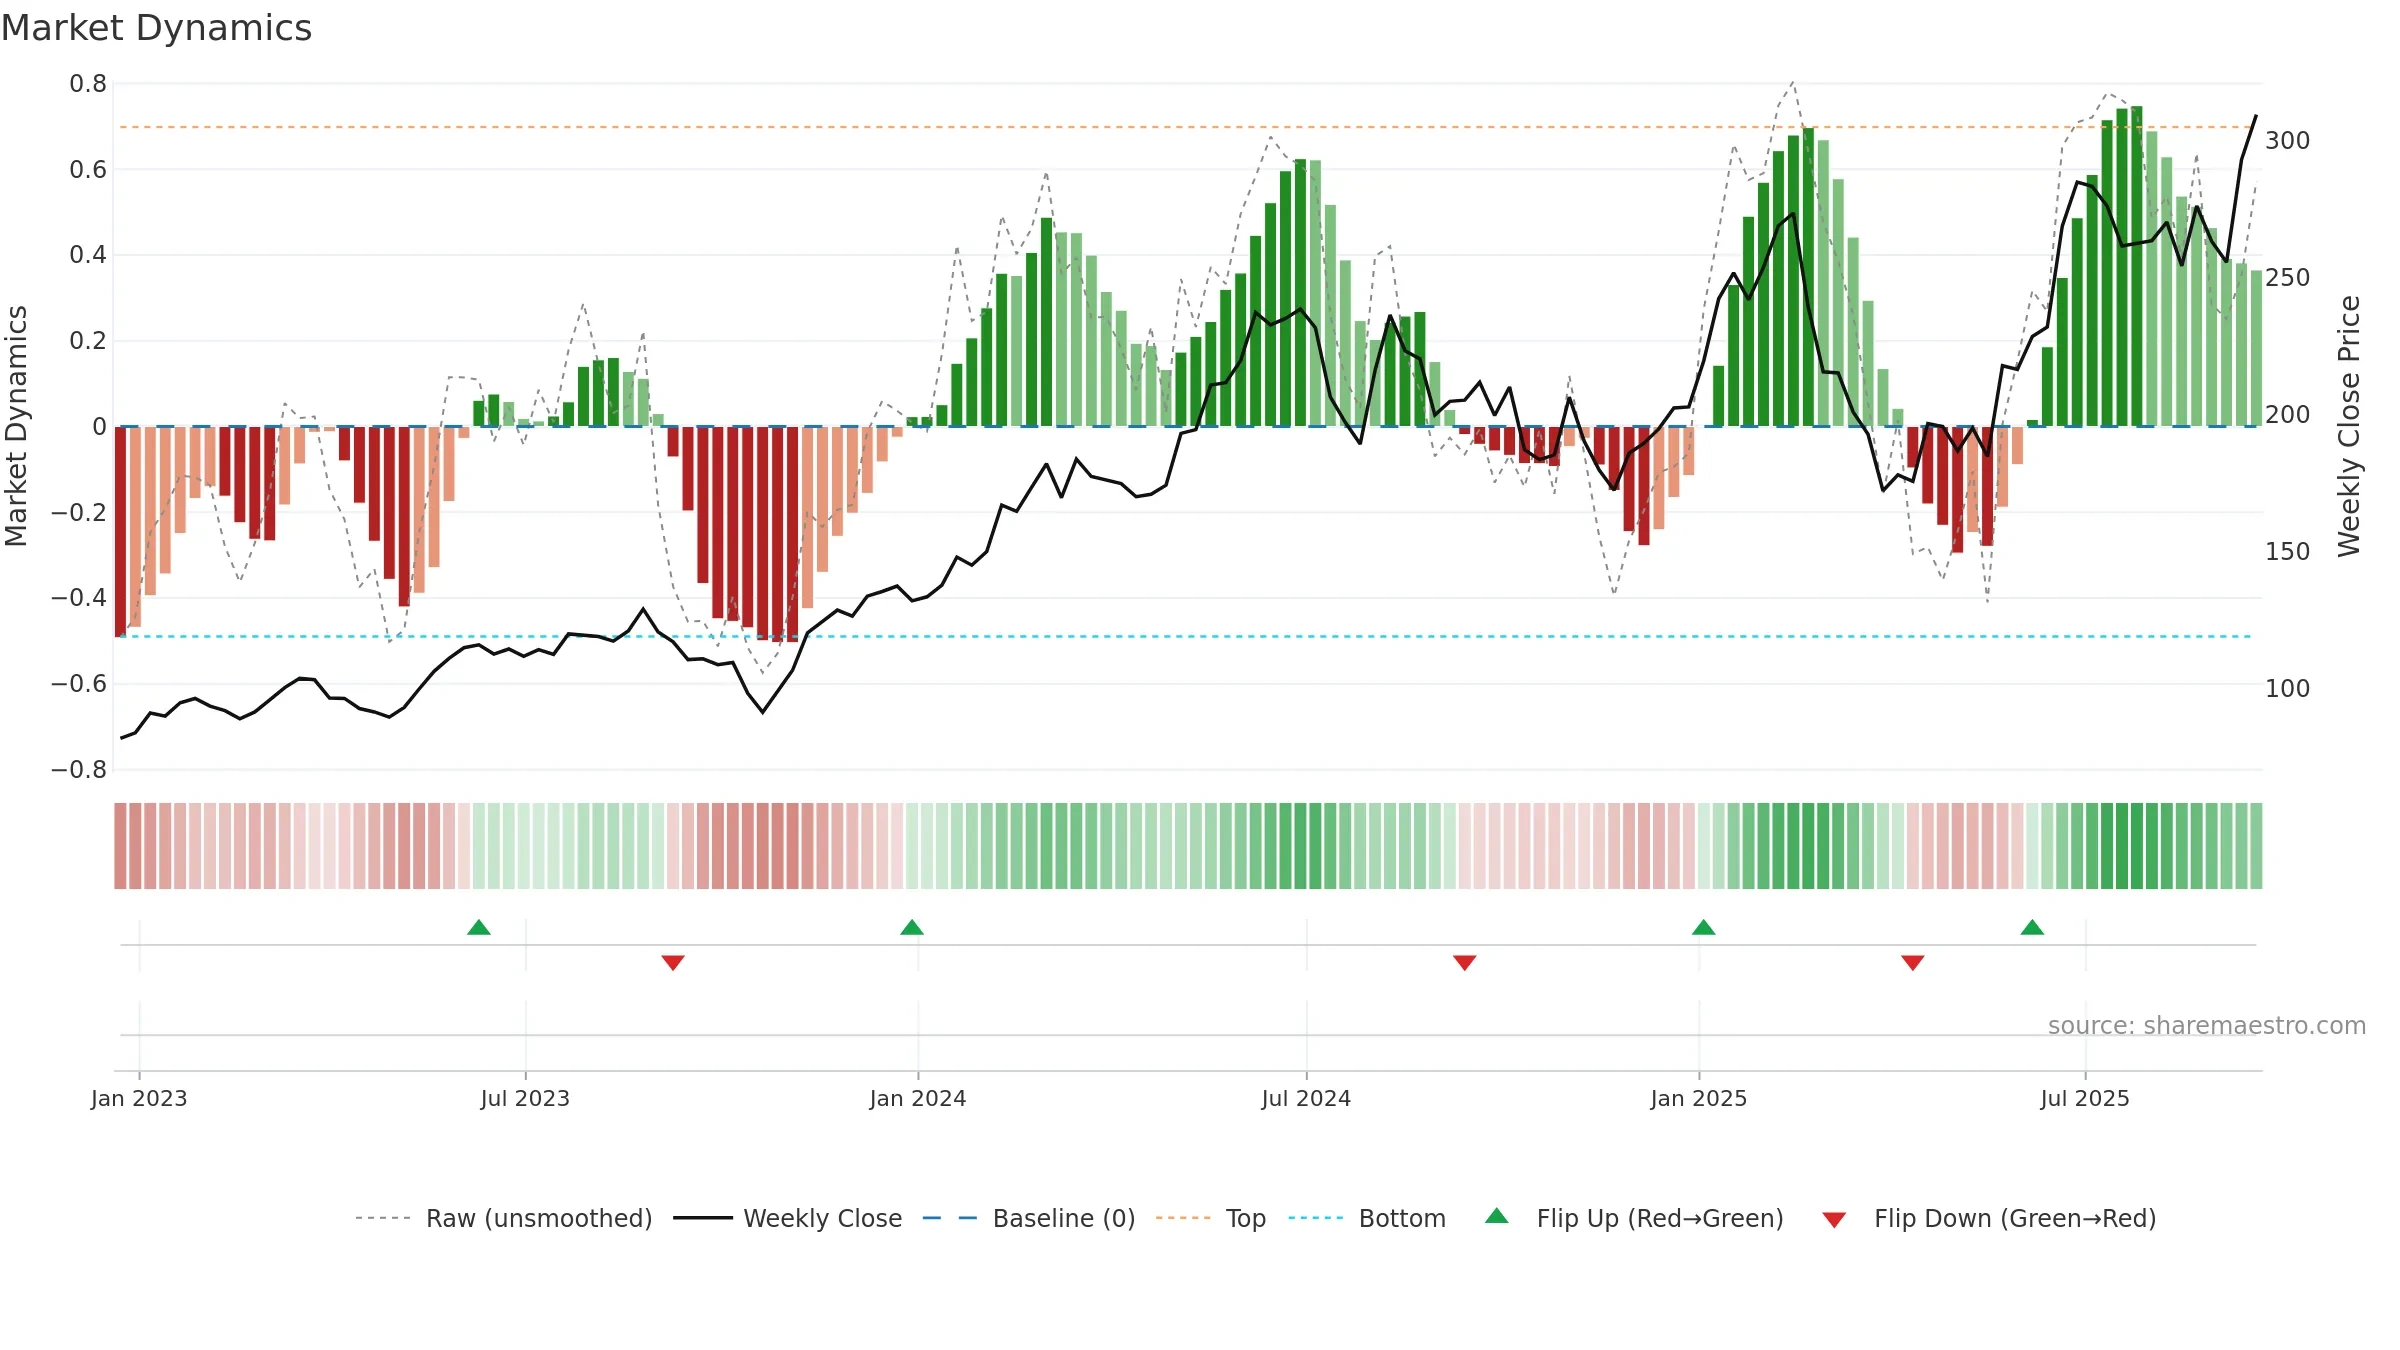Toggle the Top legend entry
2400x1350 pixels.
1210,1218
